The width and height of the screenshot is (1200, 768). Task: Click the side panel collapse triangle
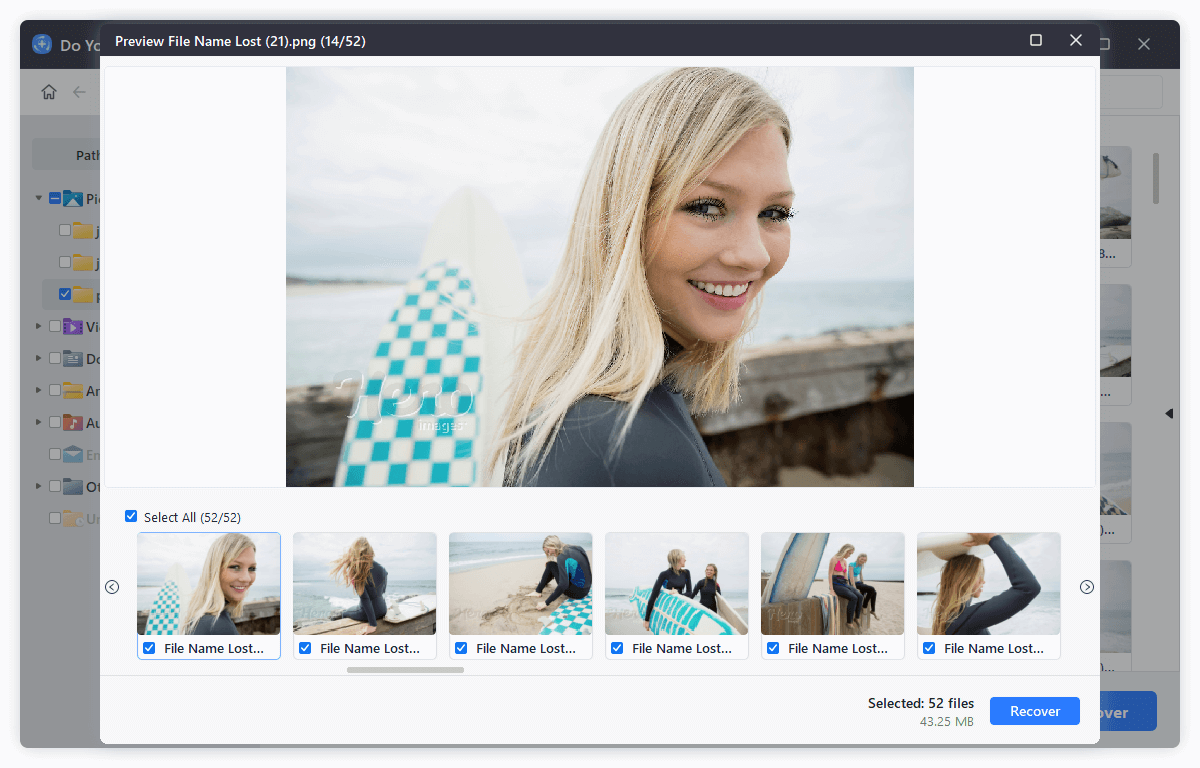pos(1168,413)
